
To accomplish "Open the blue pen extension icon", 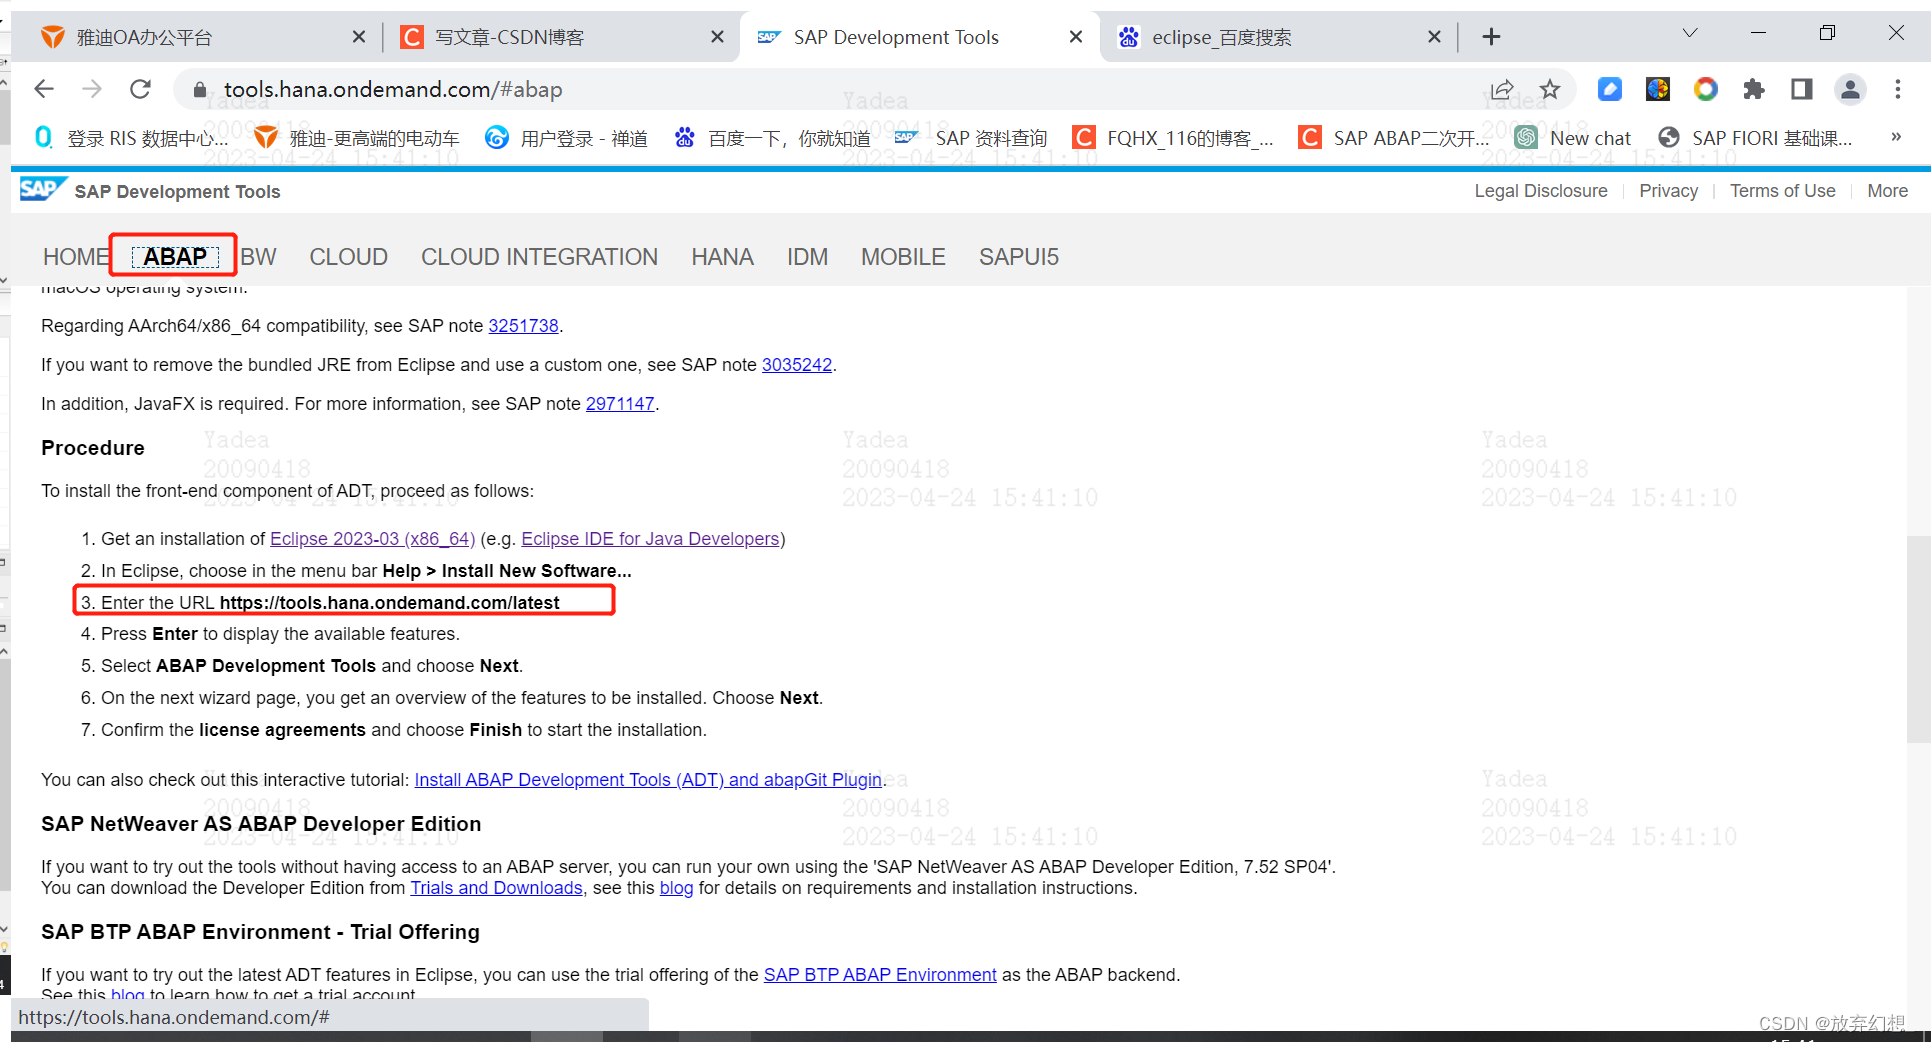I will point(1610,89).
